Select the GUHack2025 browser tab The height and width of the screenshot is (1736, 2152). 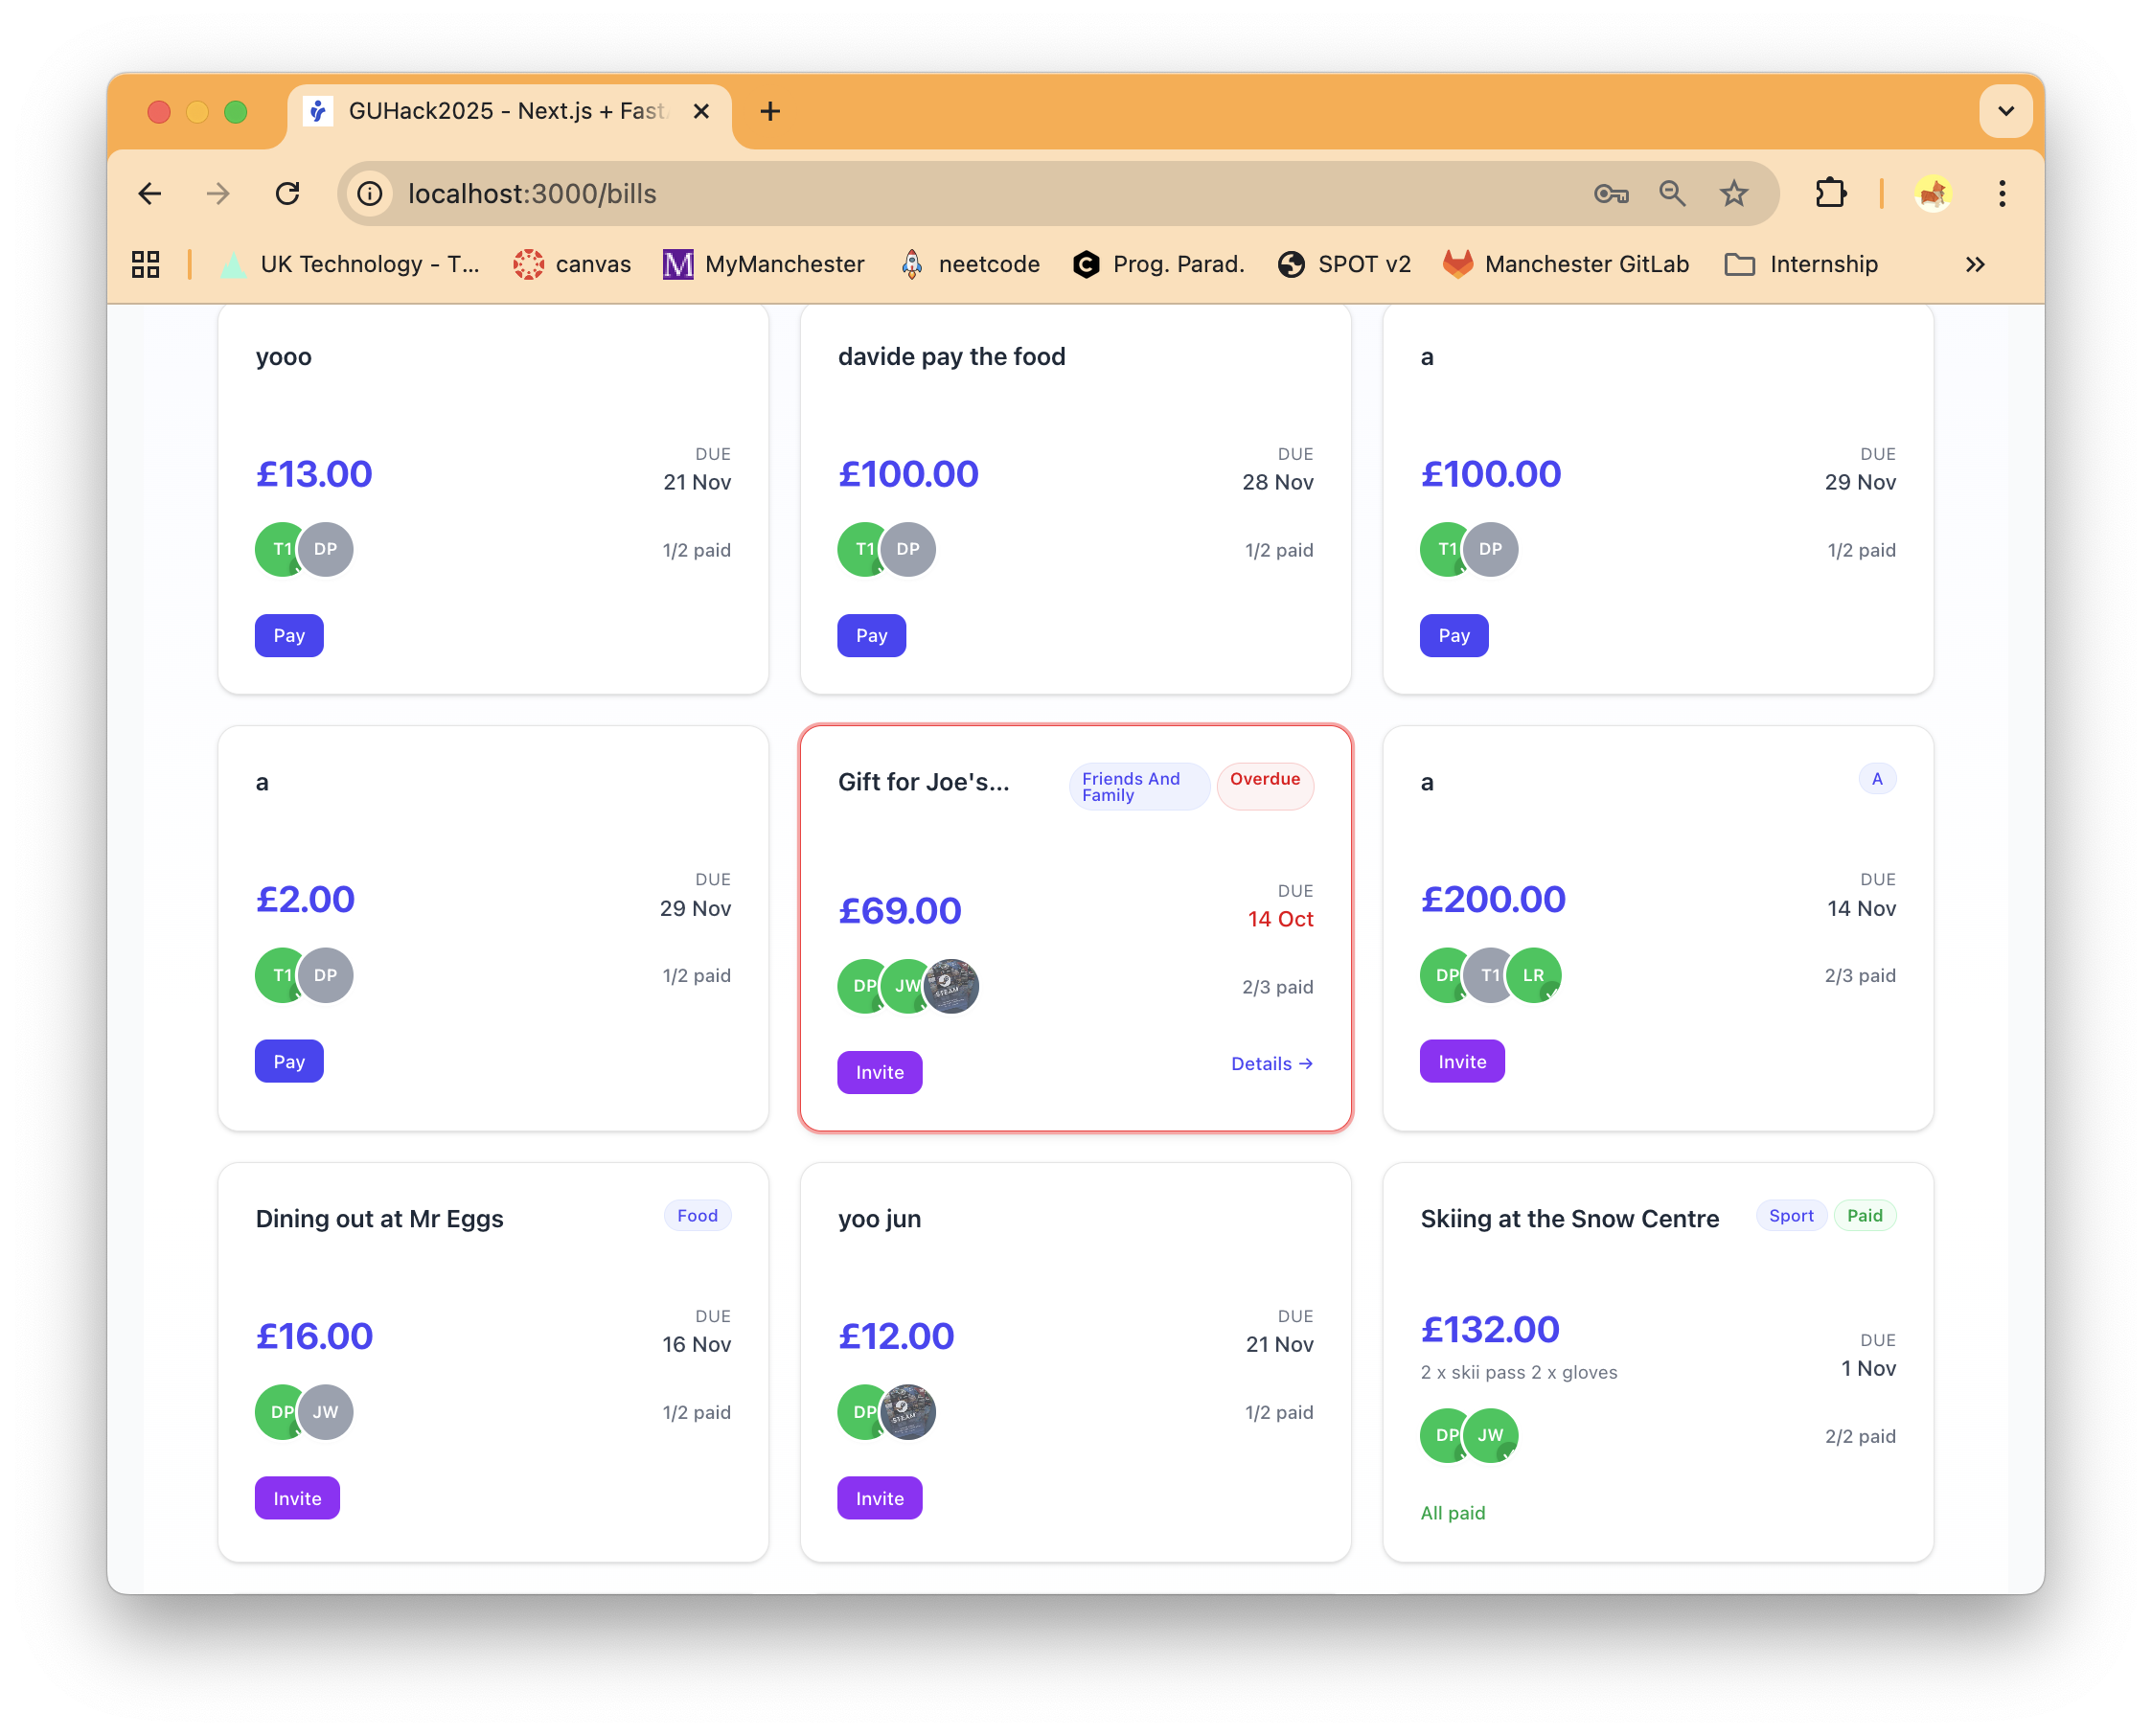505,111
